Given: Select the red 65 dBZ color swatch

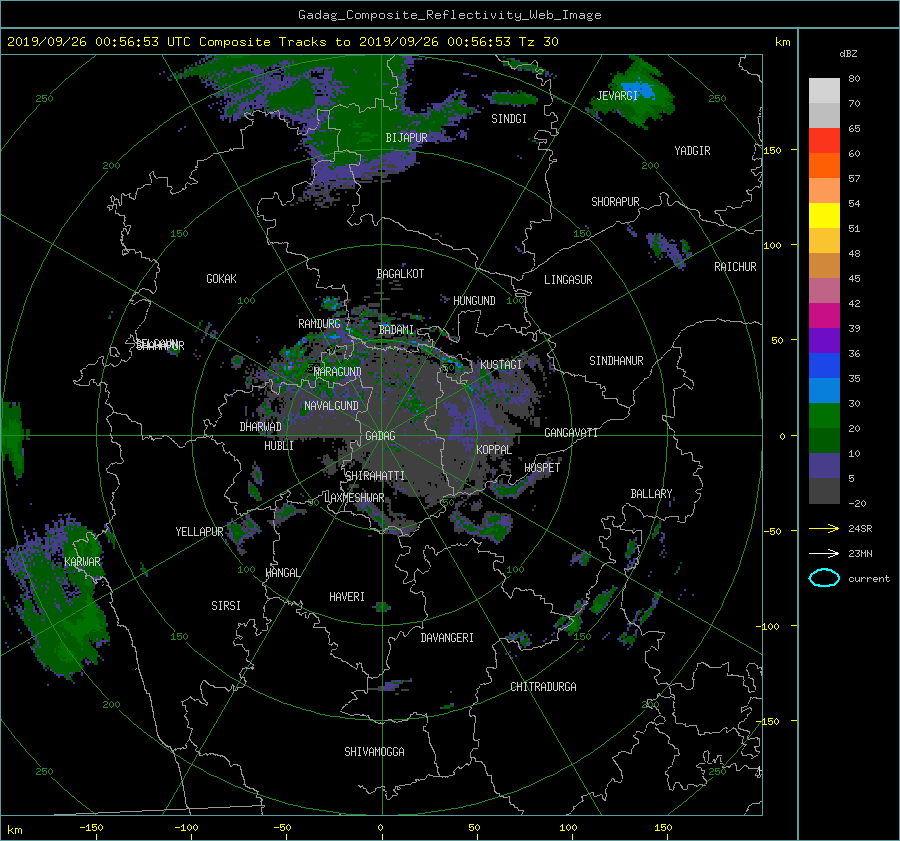Looking at the screenshot, I should coord(824,140).
